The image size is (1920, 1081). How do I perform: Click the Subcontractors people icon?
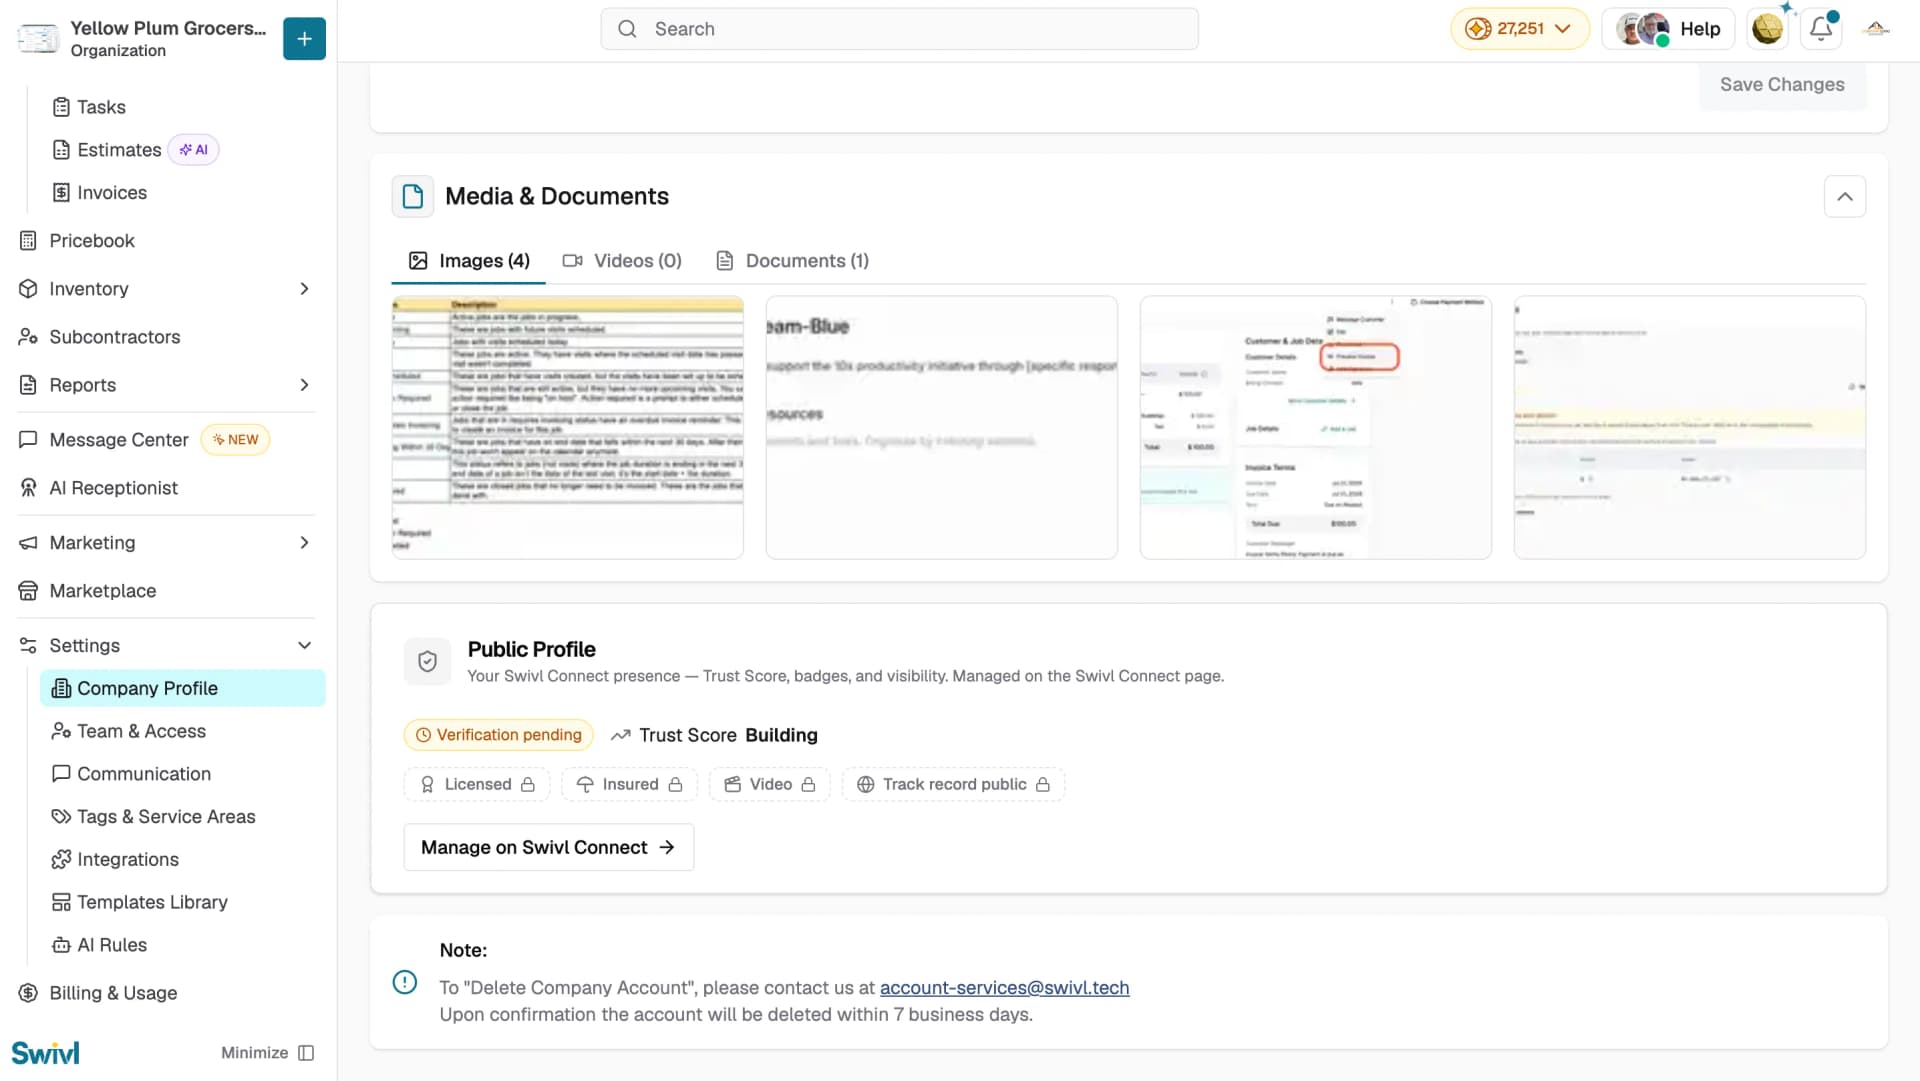28,337
